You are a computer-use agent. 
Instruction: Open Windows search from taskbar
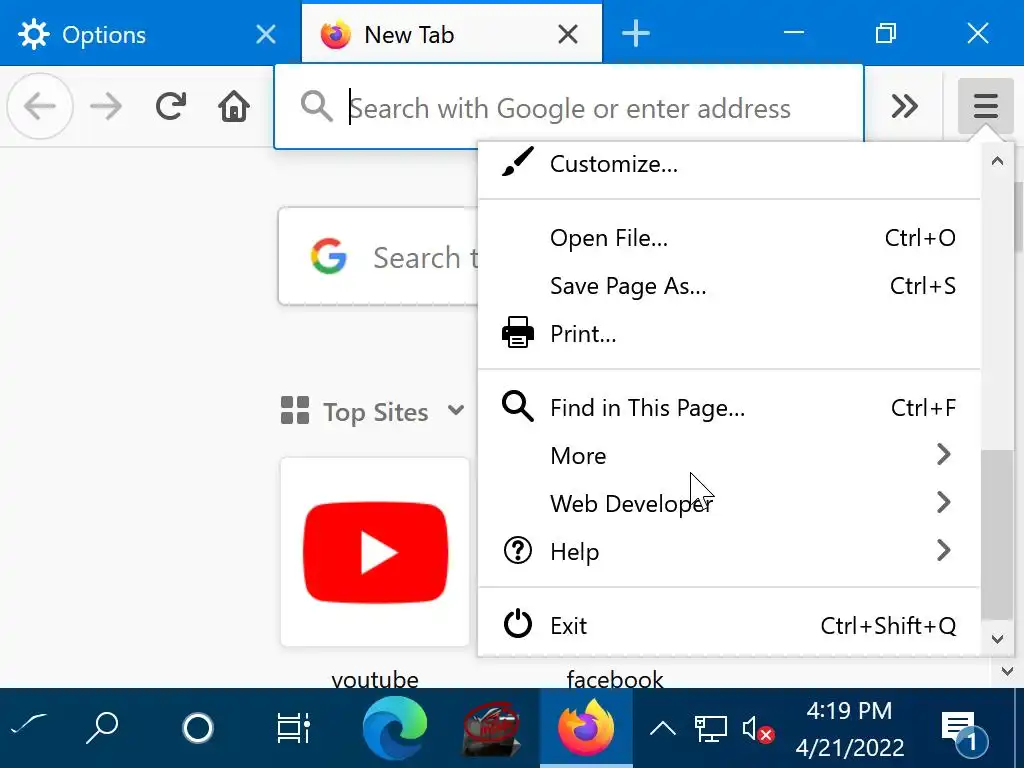(x=103, y=728)
